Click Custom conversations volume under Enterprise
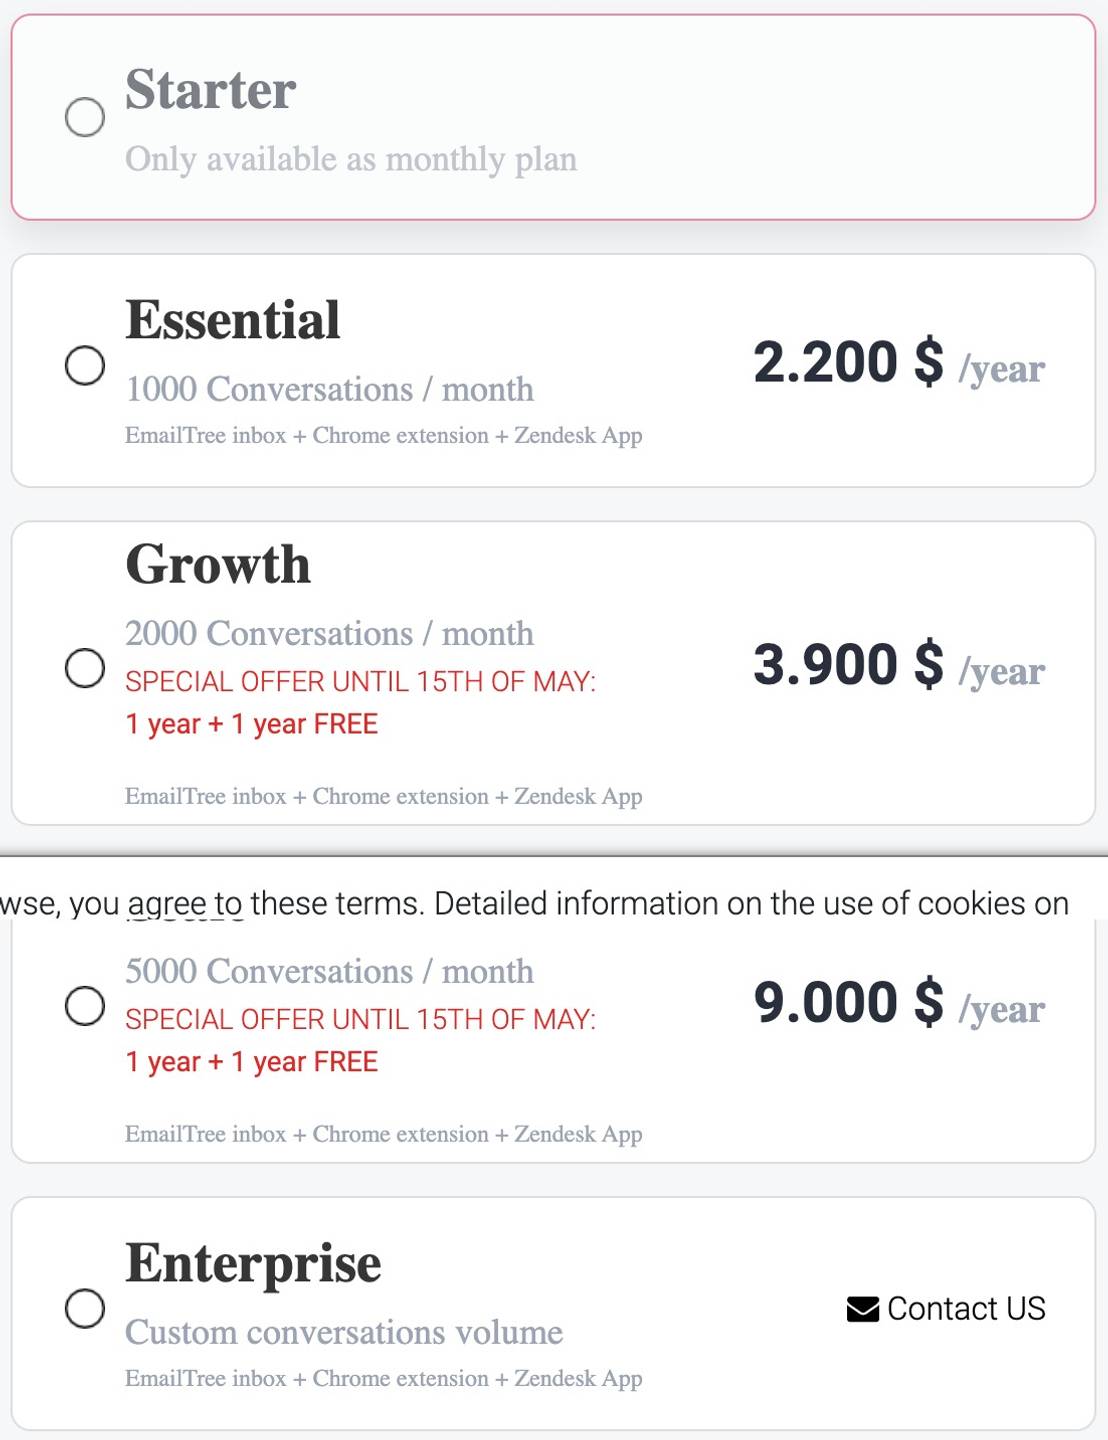Viewport: 1108px width, 1440px height. (344, 1332)
